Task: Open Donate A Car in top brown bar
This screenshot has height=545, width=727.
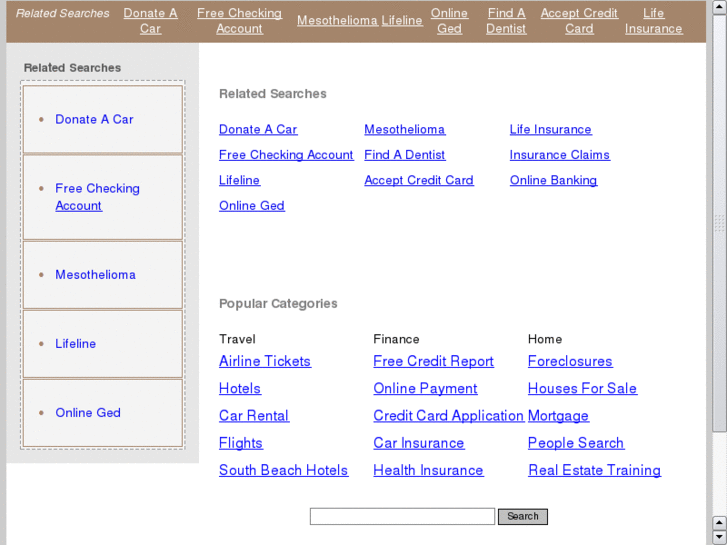Action: pos(150,21)
